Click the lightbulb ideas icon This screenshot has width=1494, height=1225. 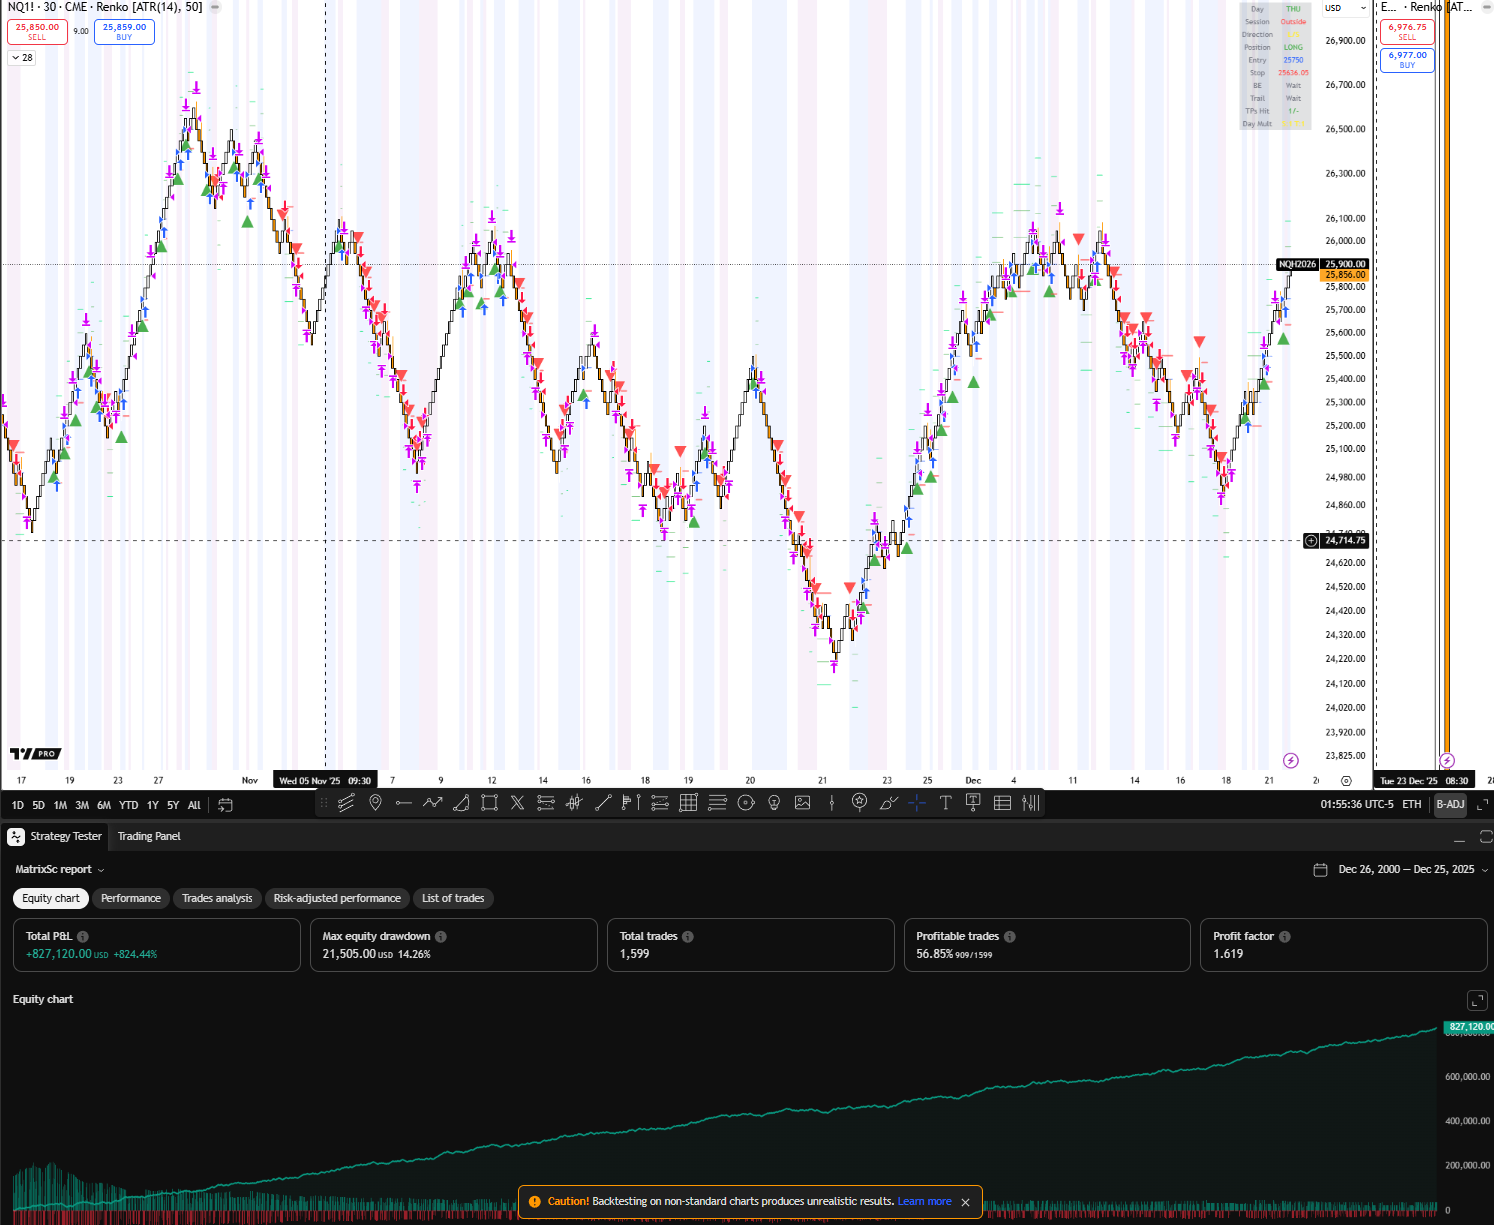(775, 803)
